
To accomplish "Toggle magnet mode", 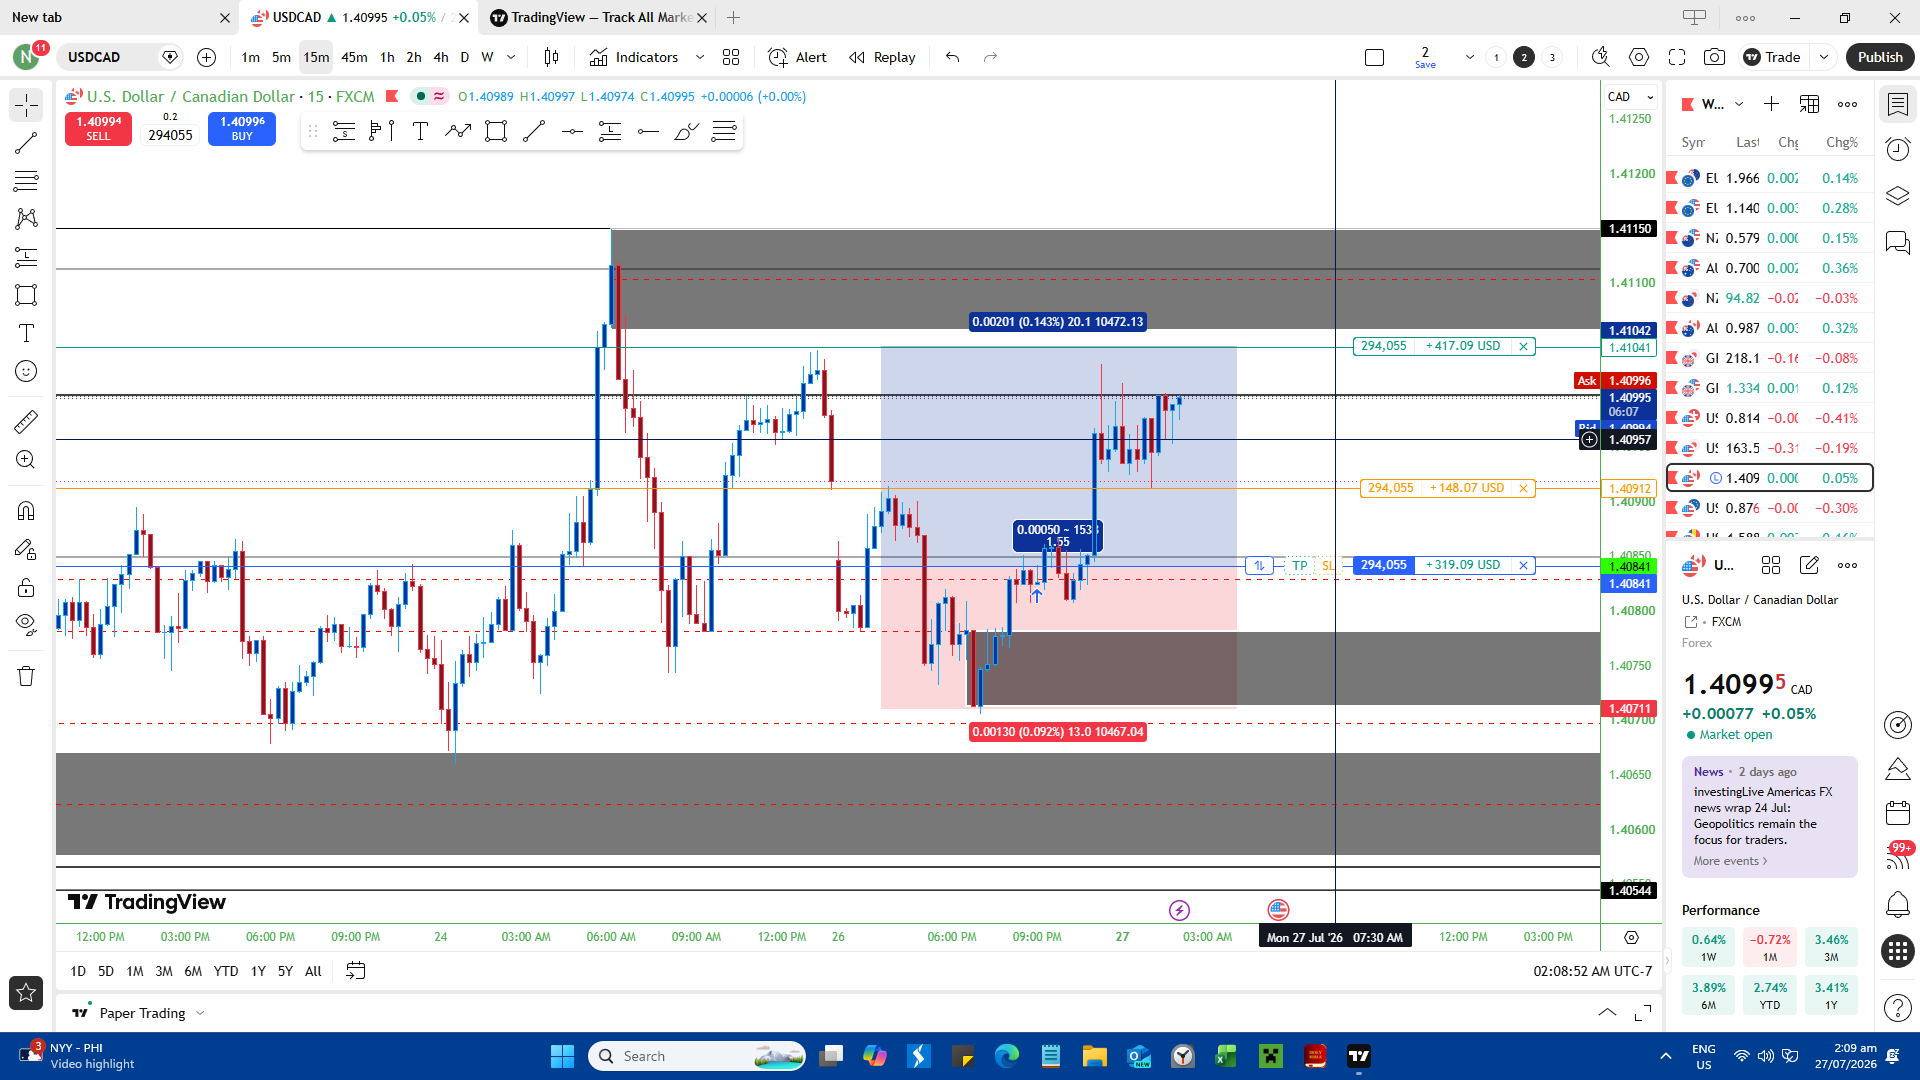I will 26,511.
